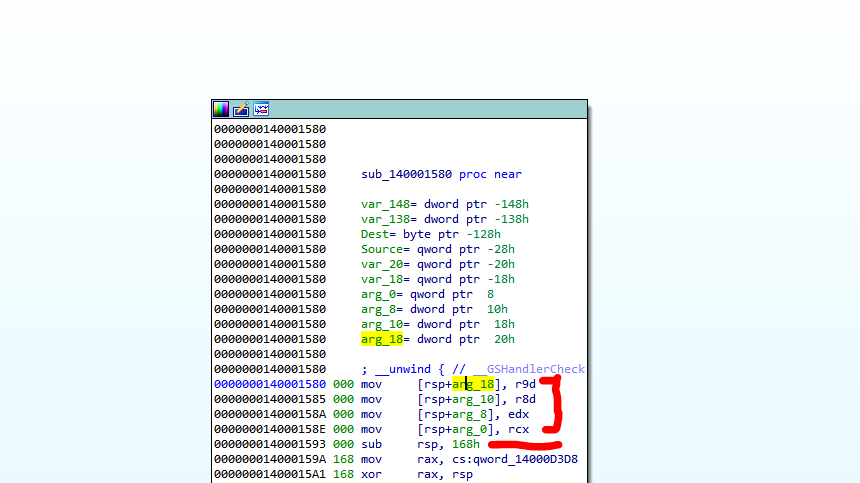Select the r8d register operand
Viewport: 860px width, 483px height.
pos(526,399)
